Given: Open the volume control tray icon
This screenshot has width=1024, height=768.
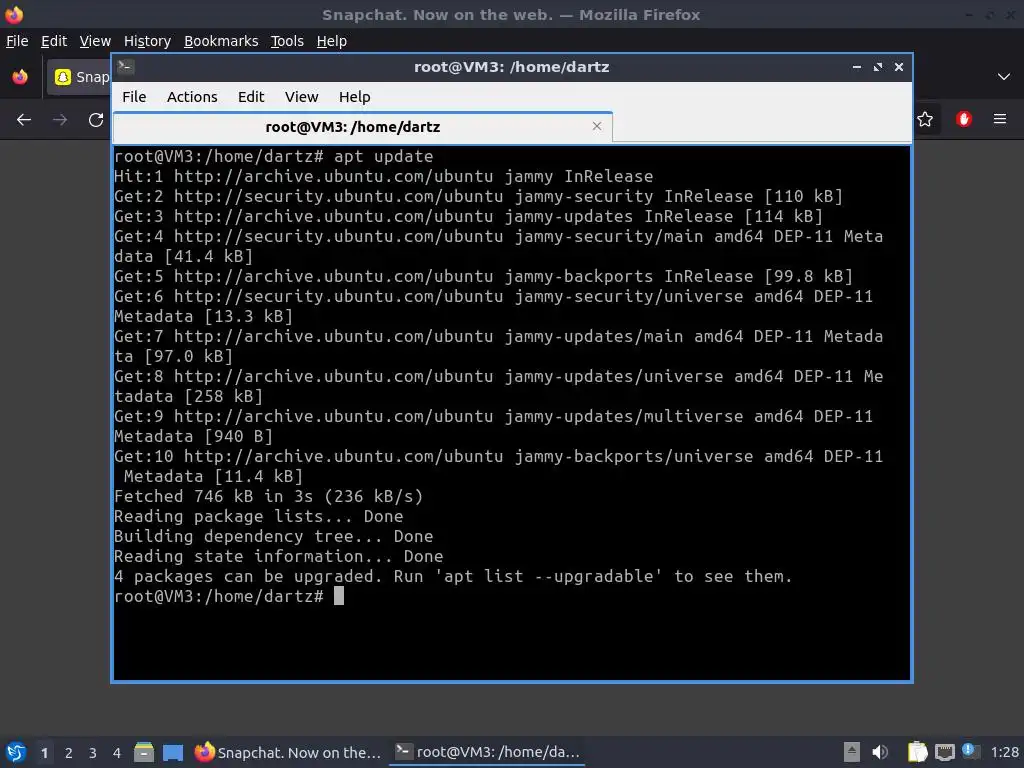Looking at the screenshot, I should (880, 752).
